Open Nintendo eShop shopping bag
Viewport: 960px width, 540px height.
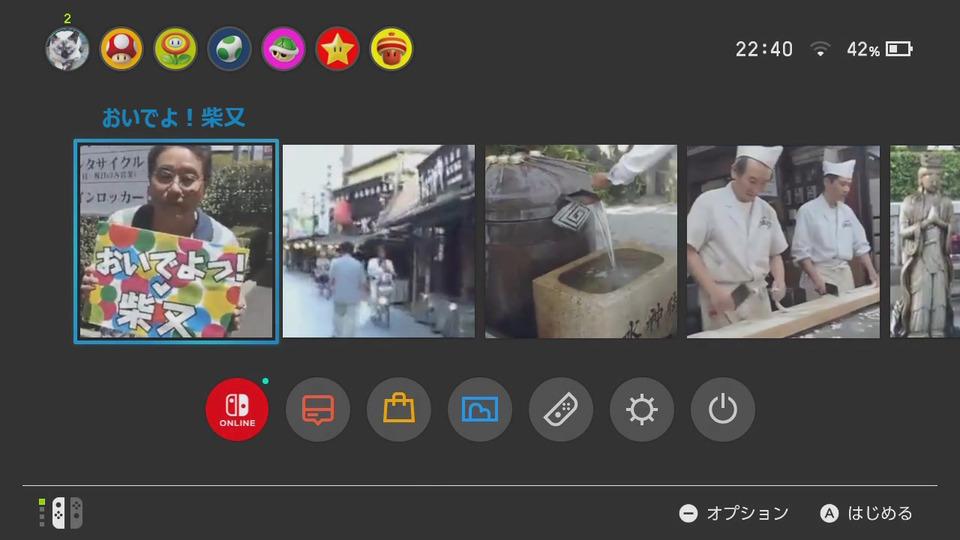tap(399, 409)
